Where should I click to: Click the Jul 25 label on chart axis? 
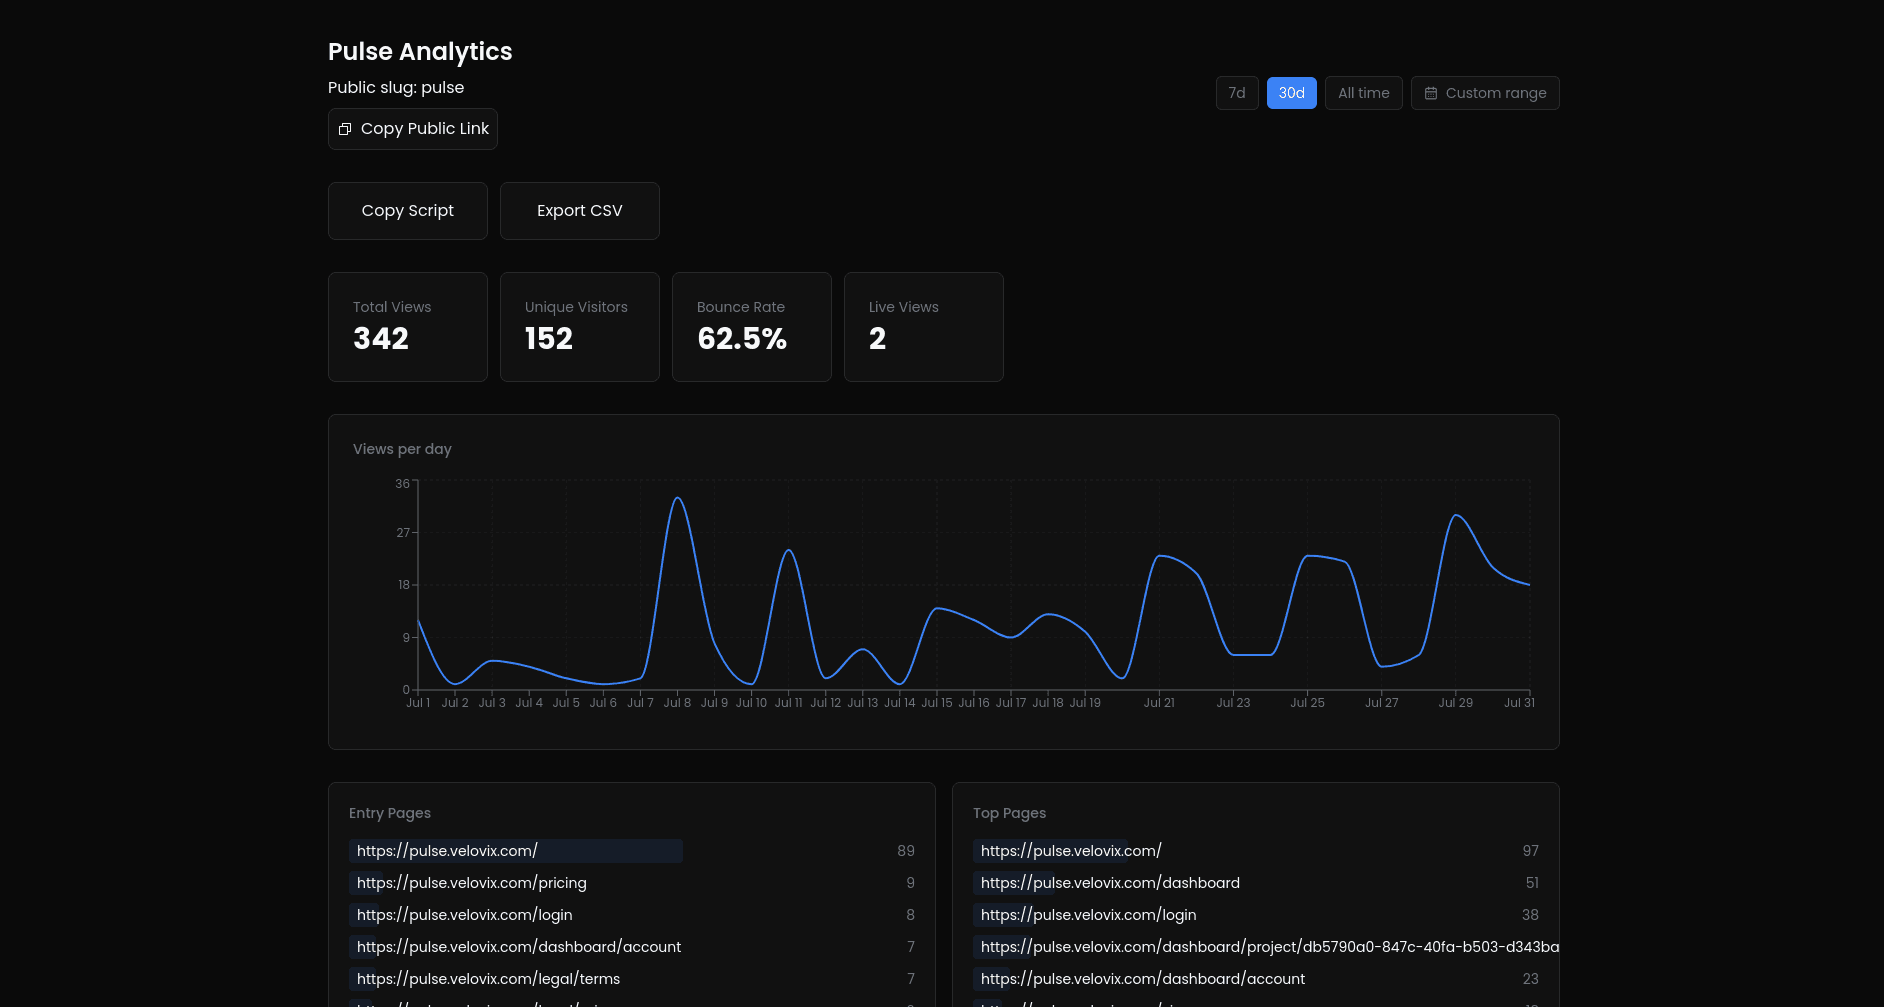click(x=1307, y=703)
